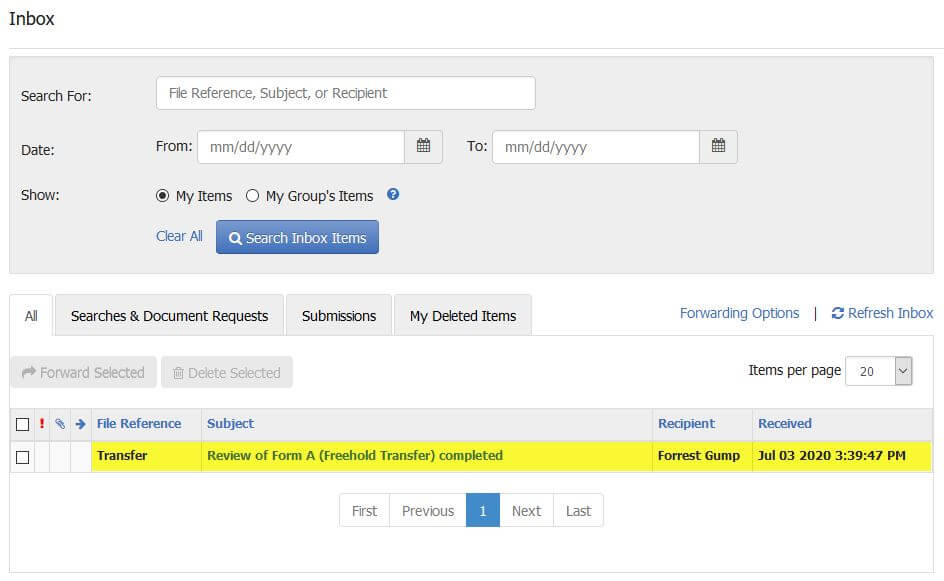Open the Items per page dropdown
944x581 pixels.
(878, 371)
